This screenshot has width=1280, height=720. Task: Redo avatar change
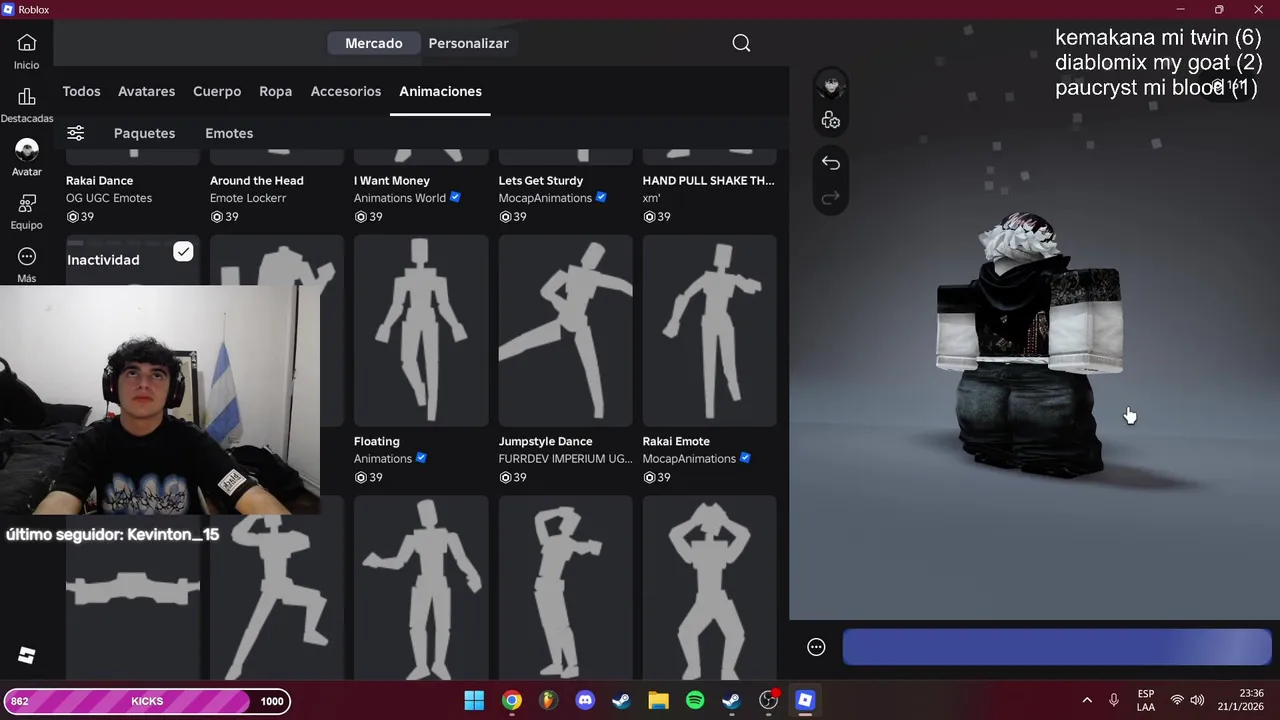831,198
